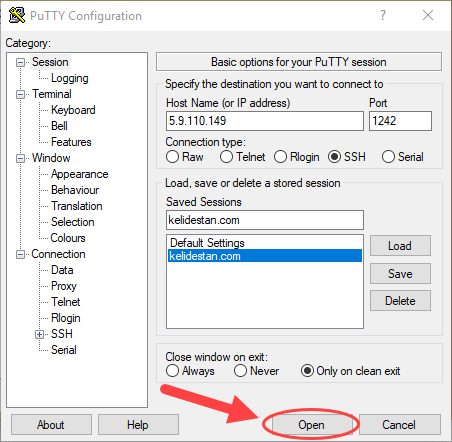This screenshot has width=452, height=442.
Task: Click the Help button
Action: tap(138, 425)
